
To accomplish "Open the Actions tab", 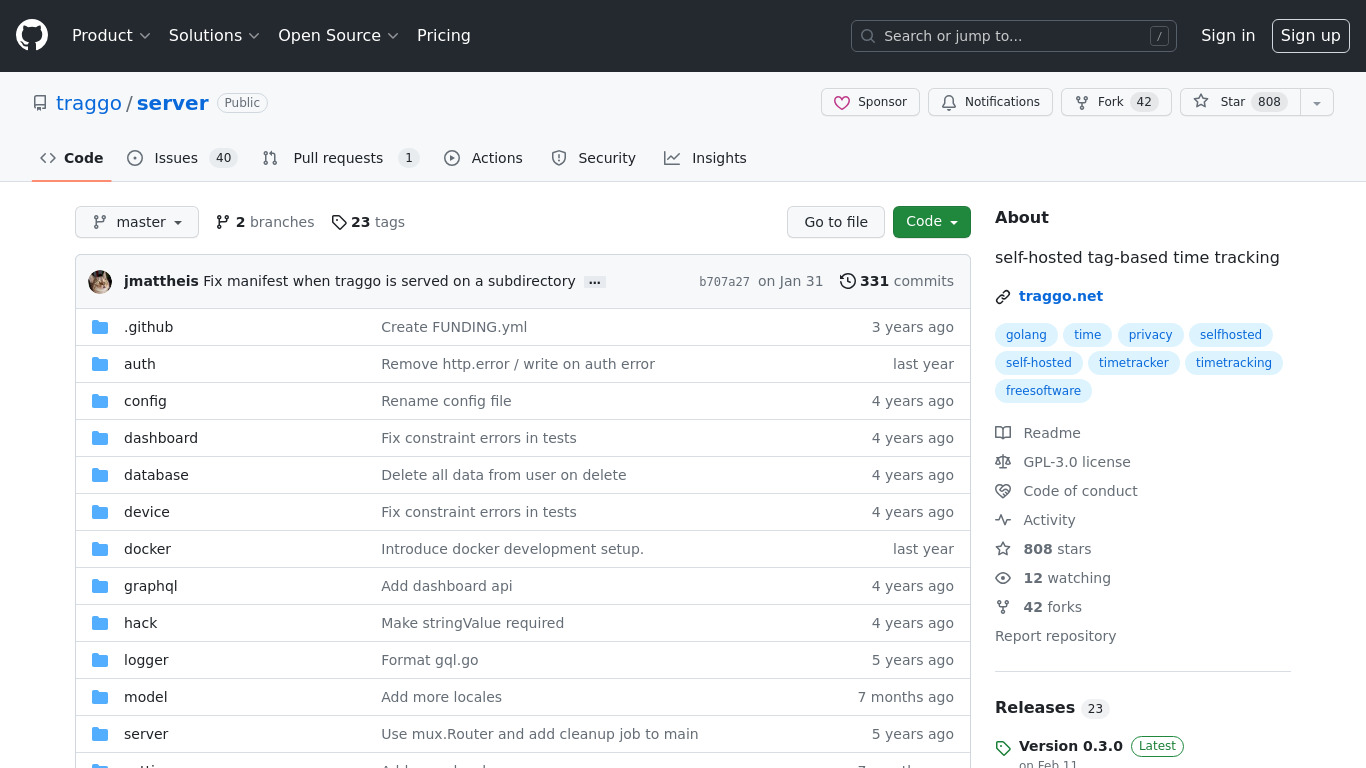I will tap(483, 158).
